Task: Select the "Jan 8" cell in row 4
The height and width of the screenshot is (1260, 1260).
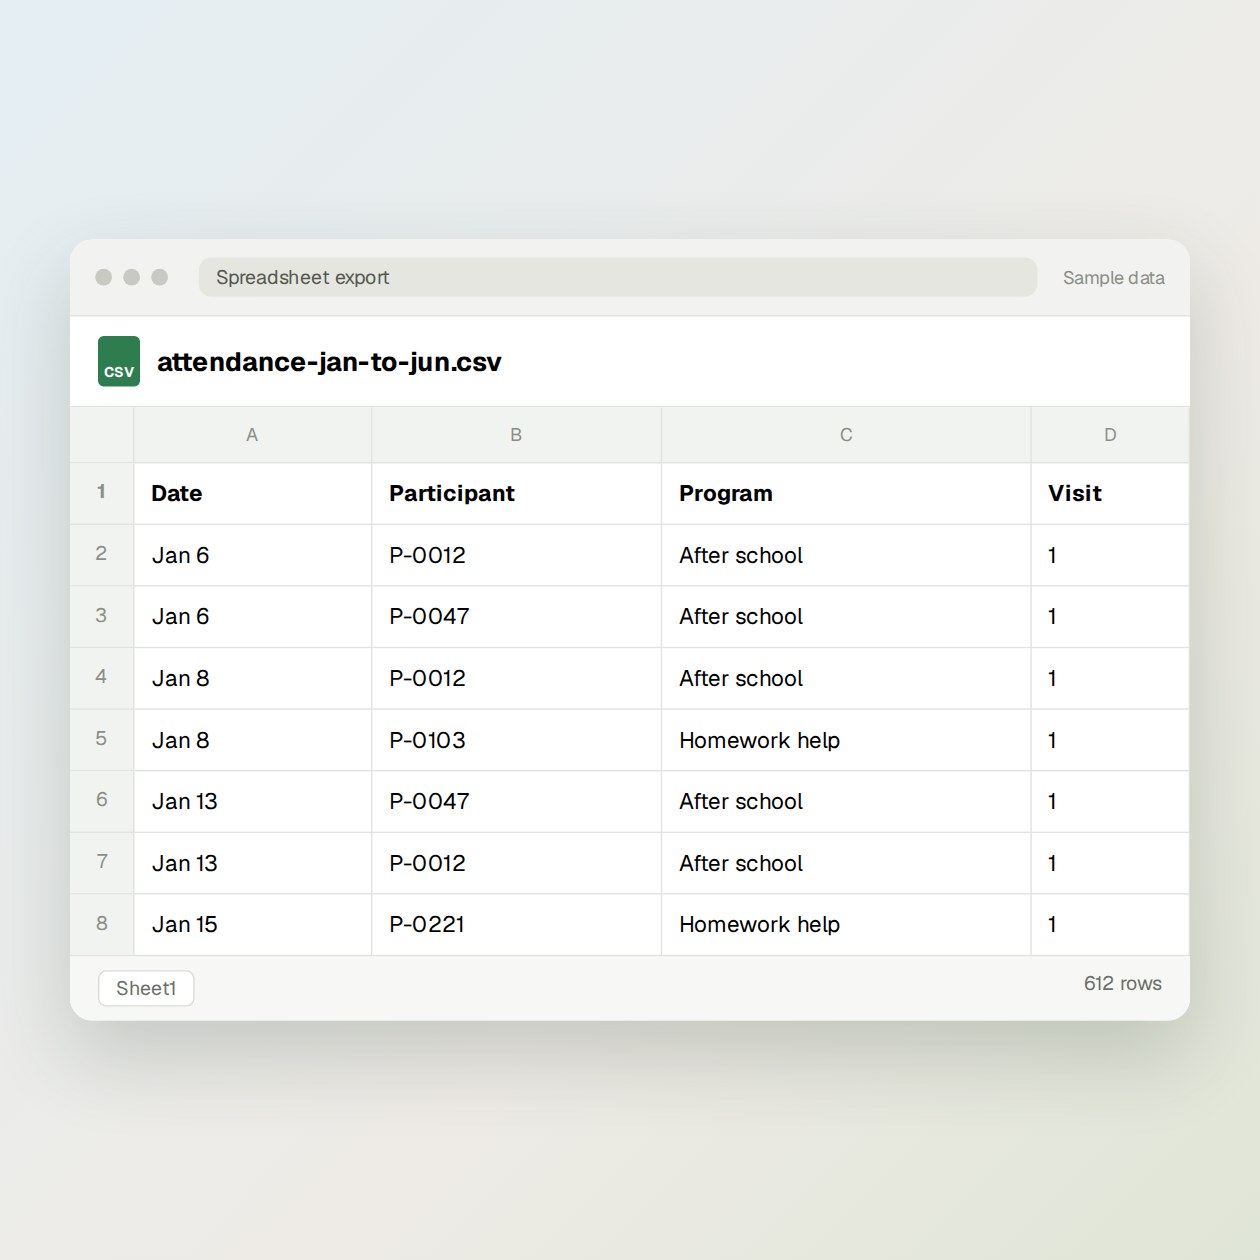Action: (x=252, y=678)
